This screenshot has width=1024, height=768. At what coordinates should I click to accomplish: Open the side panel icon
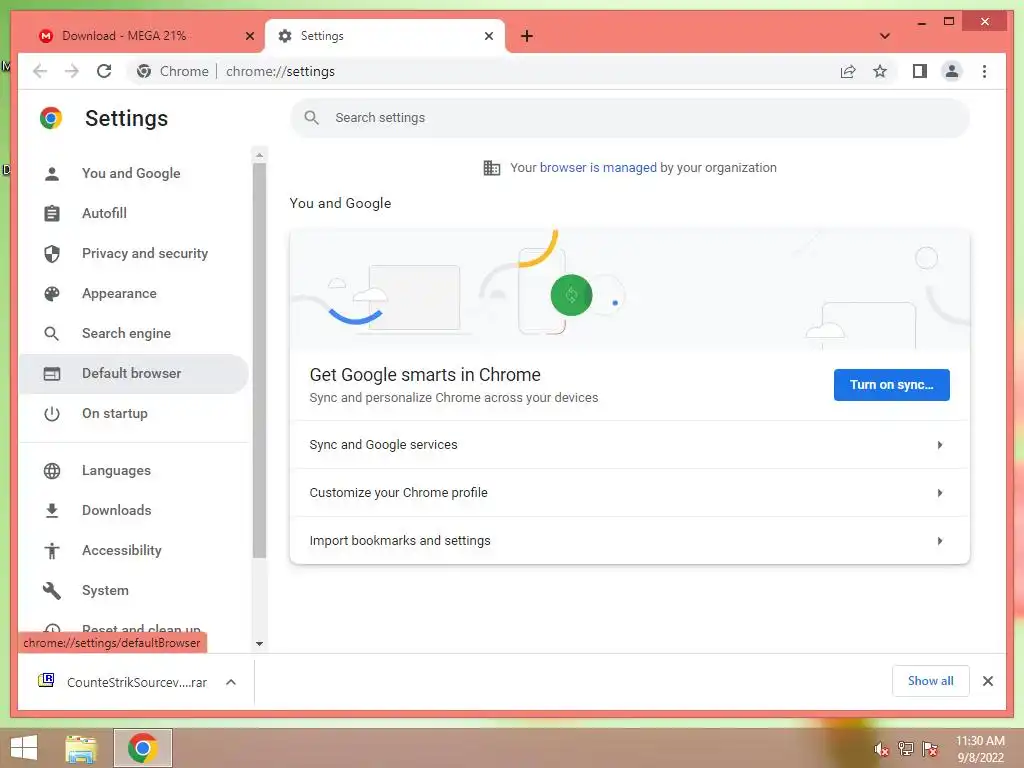pyautogui.click(x=920, y=71)
